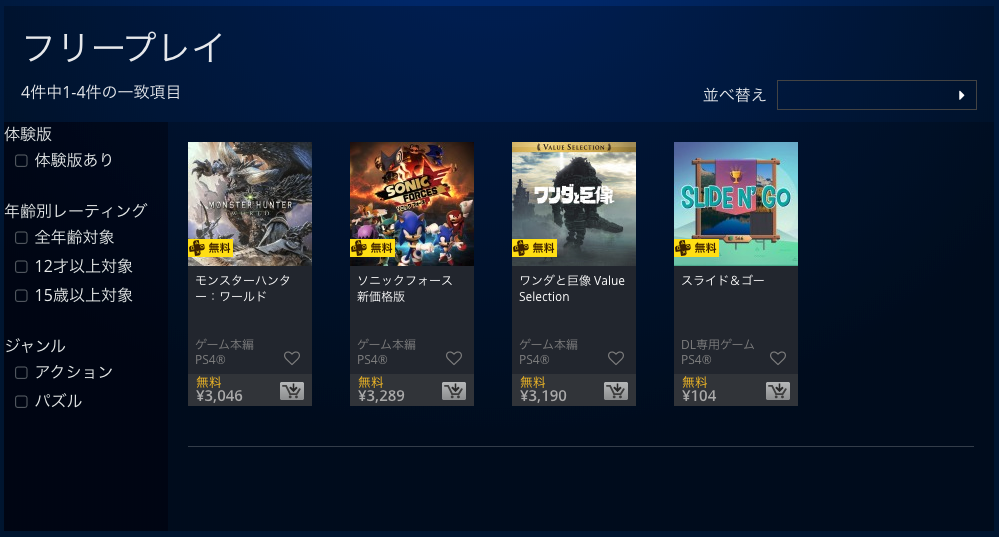Open ソニックフォース 新価格版 title link
This screenshot has width=999, height=537.
click(405, 289)
